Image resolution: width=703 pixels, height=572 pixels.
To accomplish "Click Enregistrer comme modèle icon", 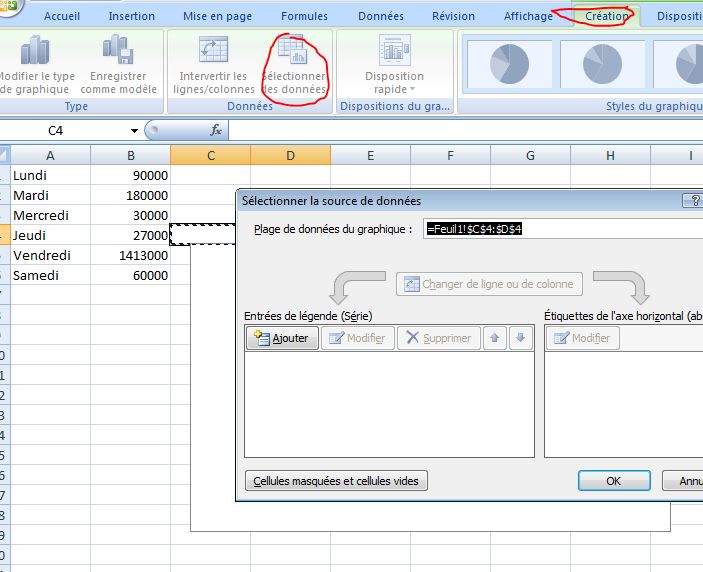I will (x=118, y=52).
